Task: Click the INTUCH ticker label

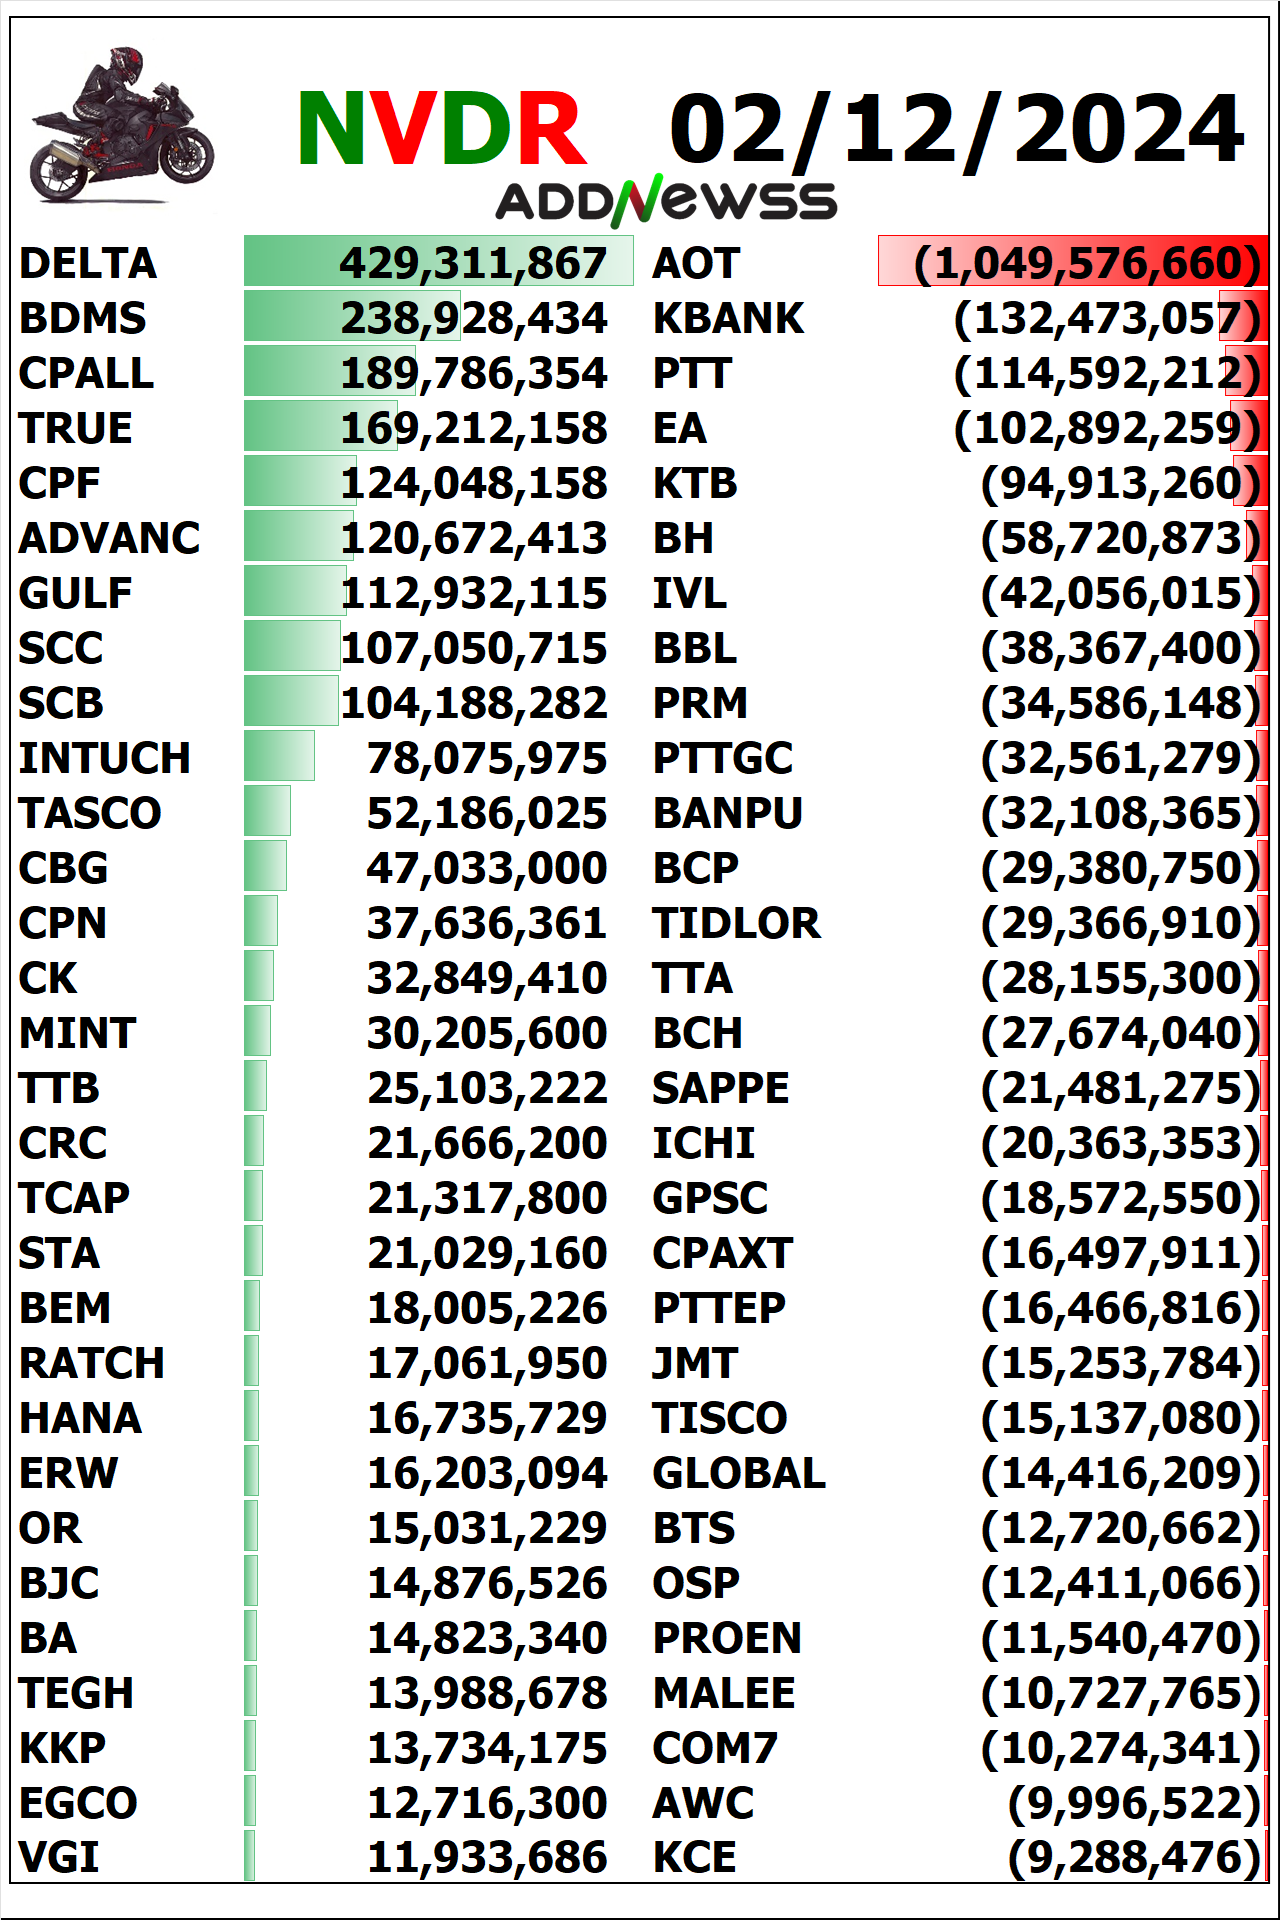Action: tap(105, 758)
